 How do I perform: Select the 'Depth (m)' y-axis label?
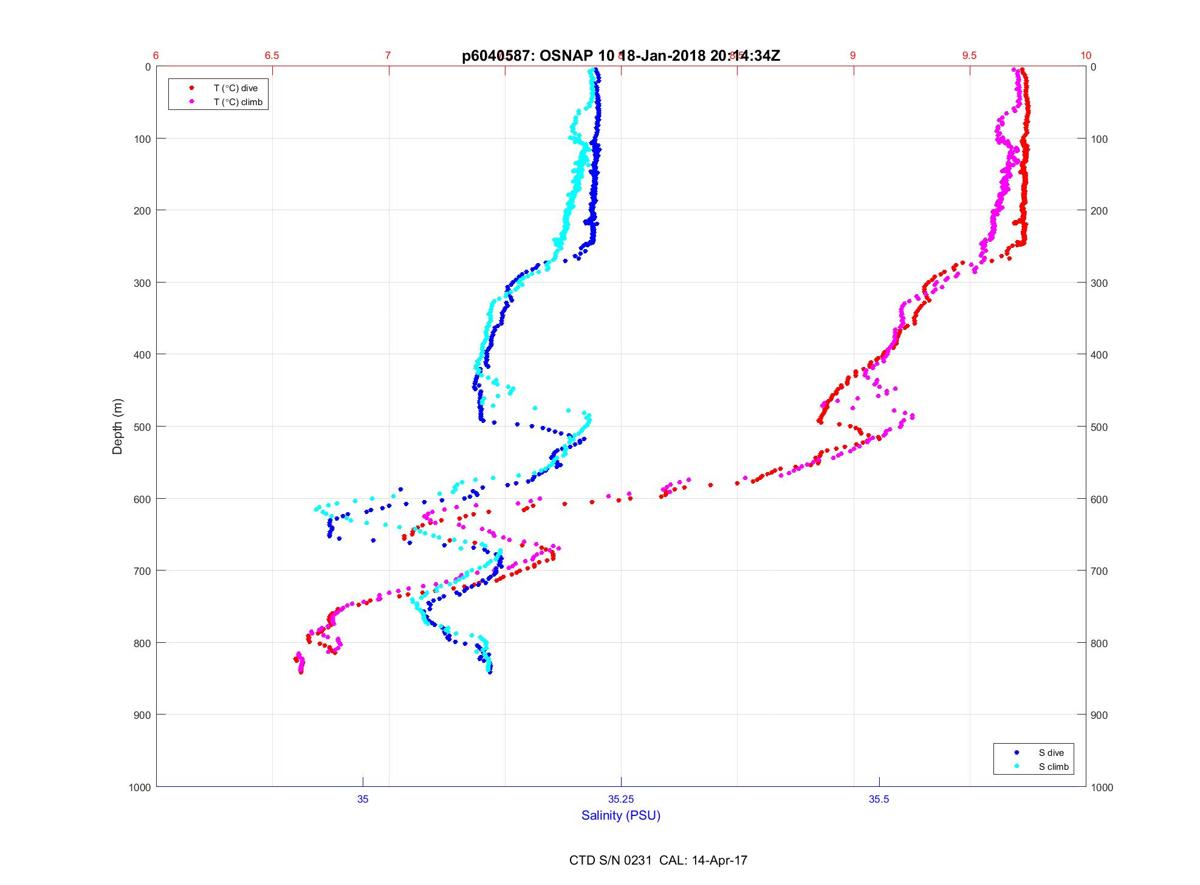[x=118, y=426]
